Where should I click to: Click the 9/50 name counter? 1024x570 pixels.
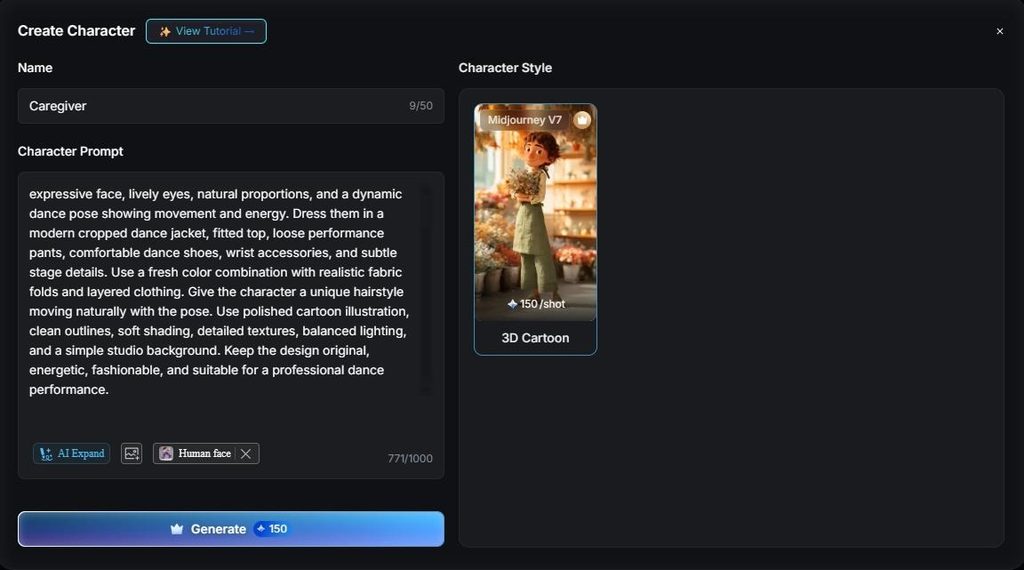pyautogui.click(x=421, y=106)
